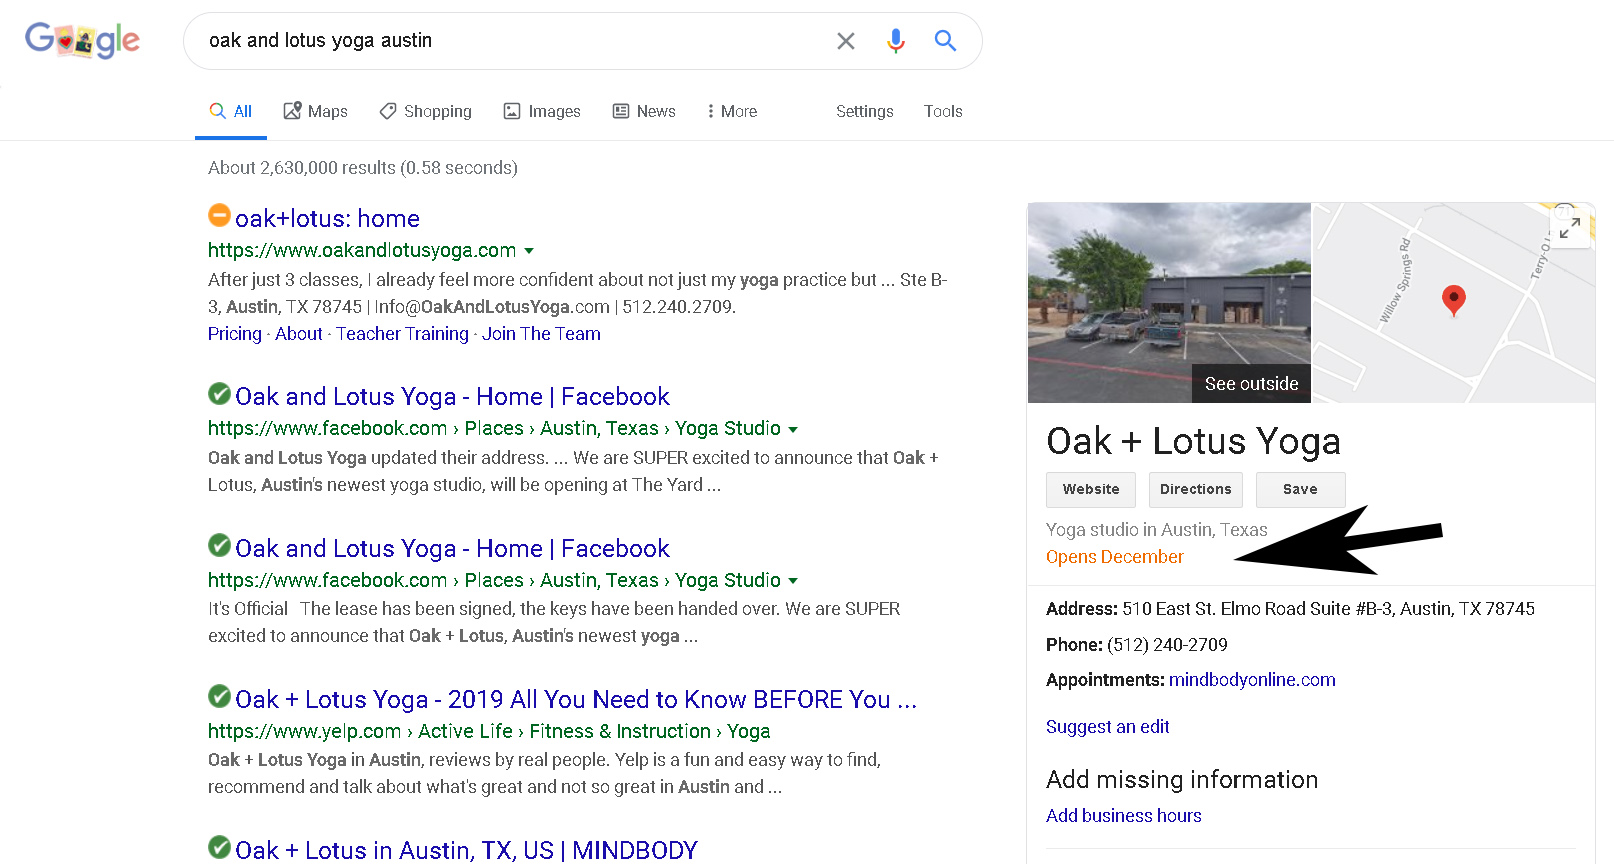Click orange warning icon beside oak+lotus: home

coord(219,215)
